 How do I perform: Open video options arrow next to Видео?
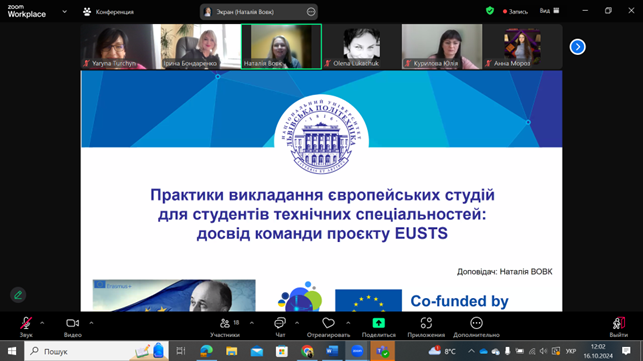(91, 323)
